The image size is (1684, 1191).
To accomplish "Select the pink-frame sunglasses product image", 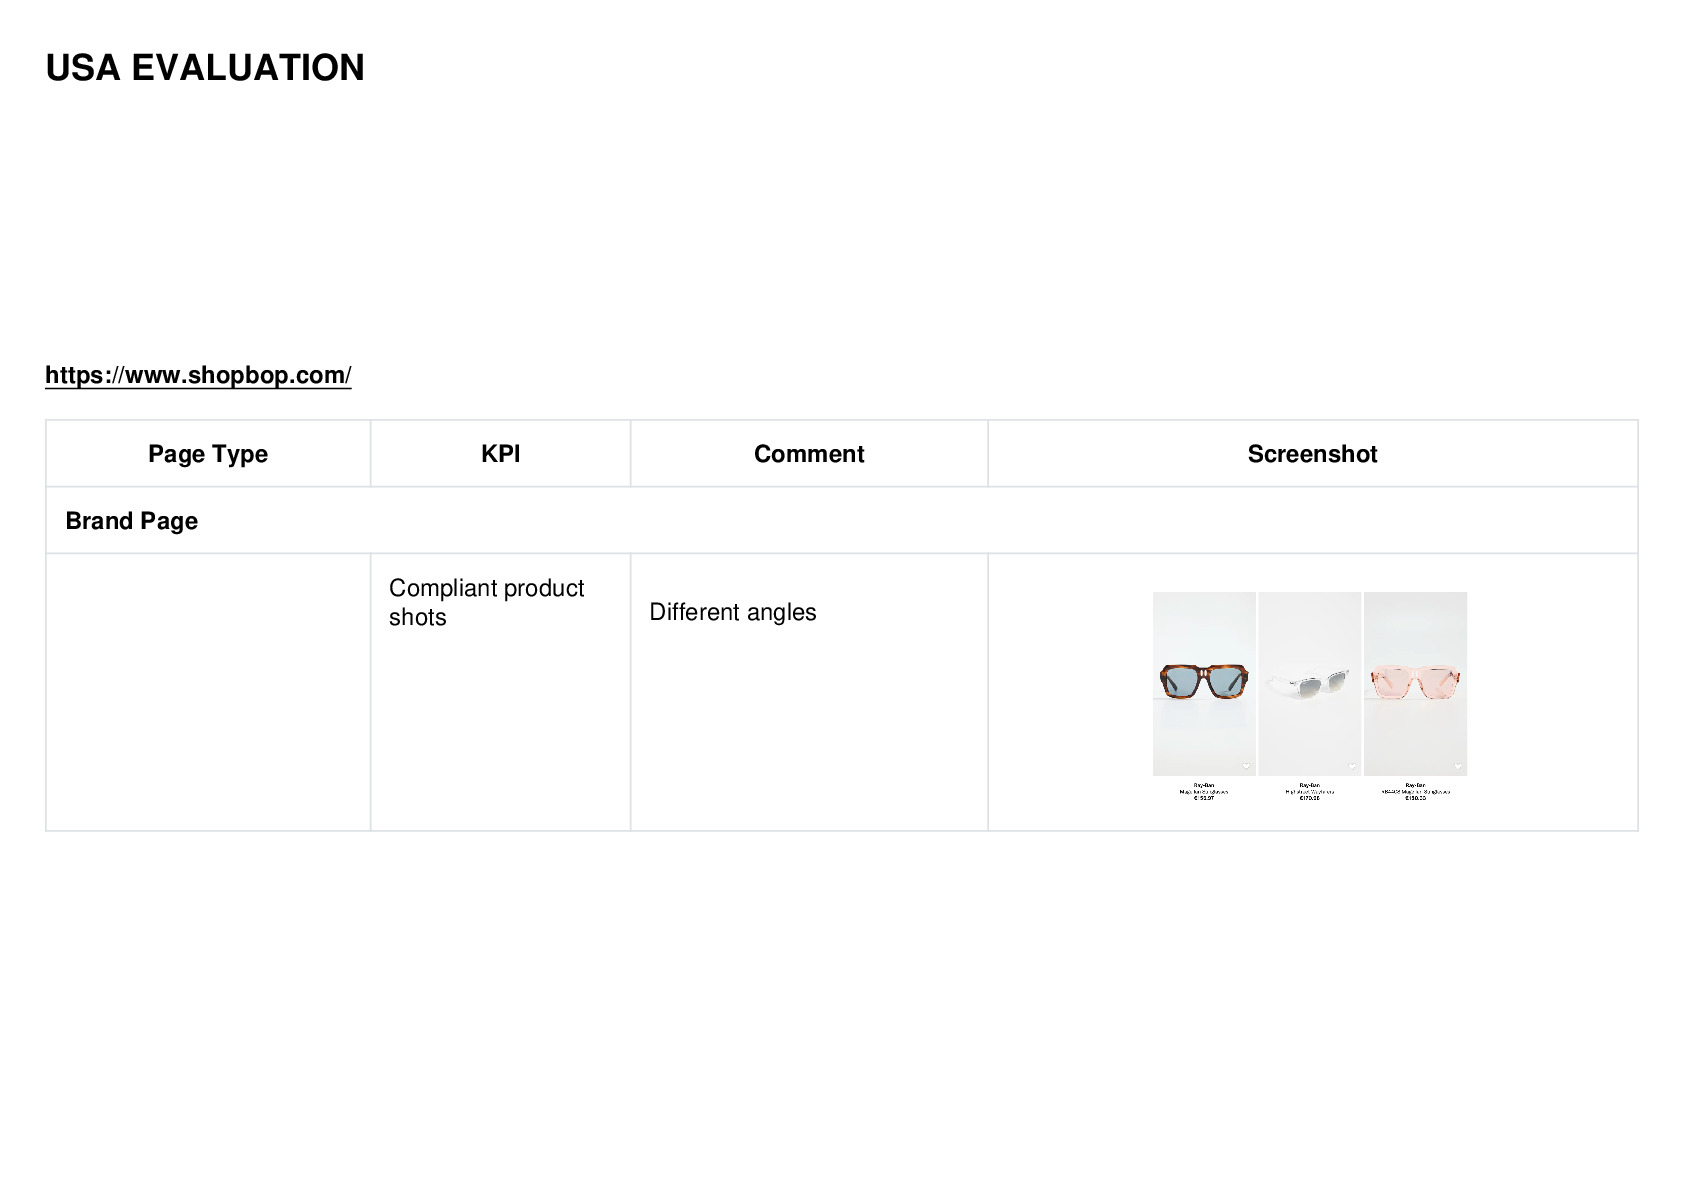I will [1415, 683].
